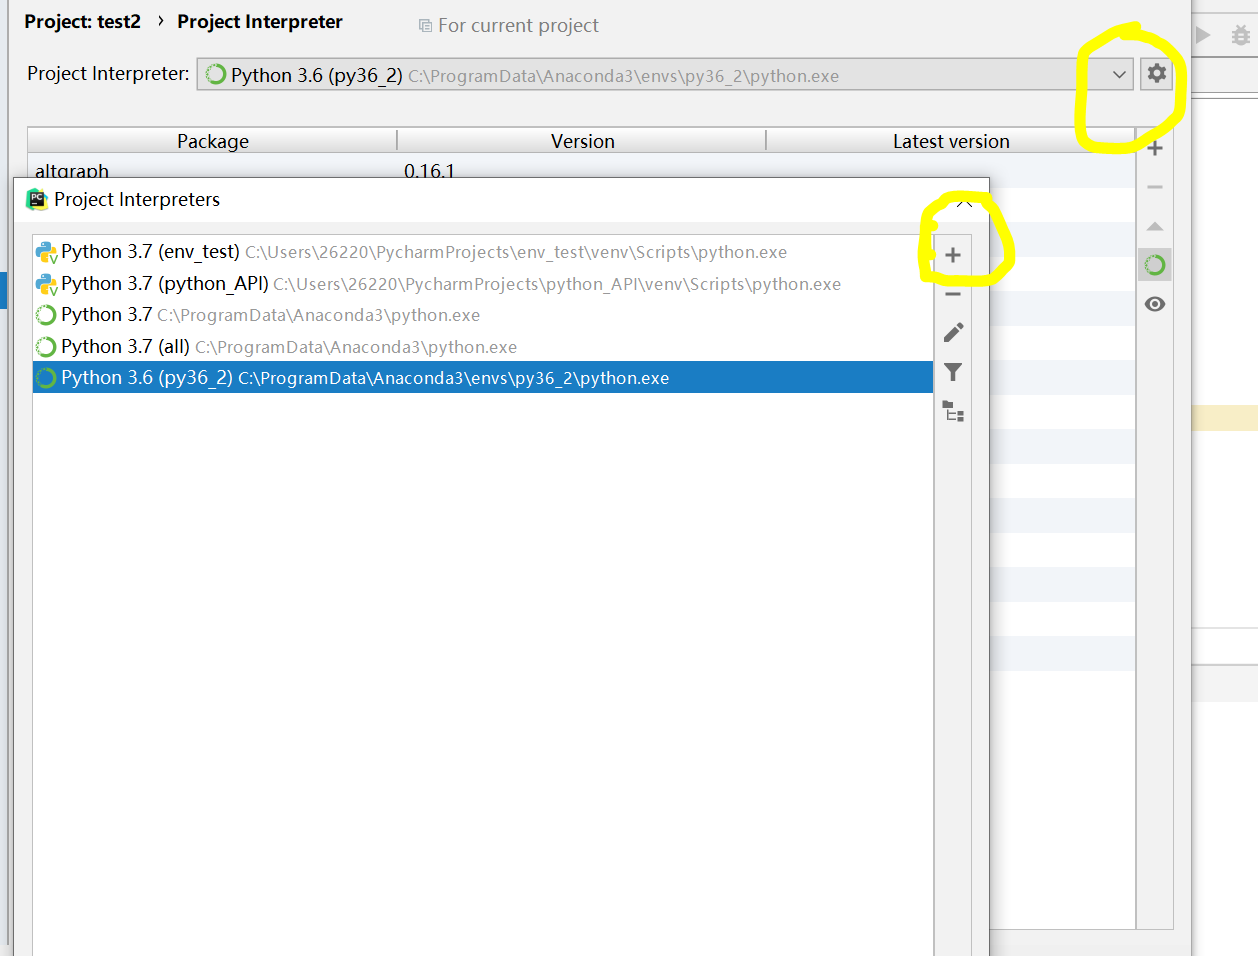This screenshot has width=1258, height=956.
Task: Upgrade the package with the up arrow icon
Action: (1155, 226)
